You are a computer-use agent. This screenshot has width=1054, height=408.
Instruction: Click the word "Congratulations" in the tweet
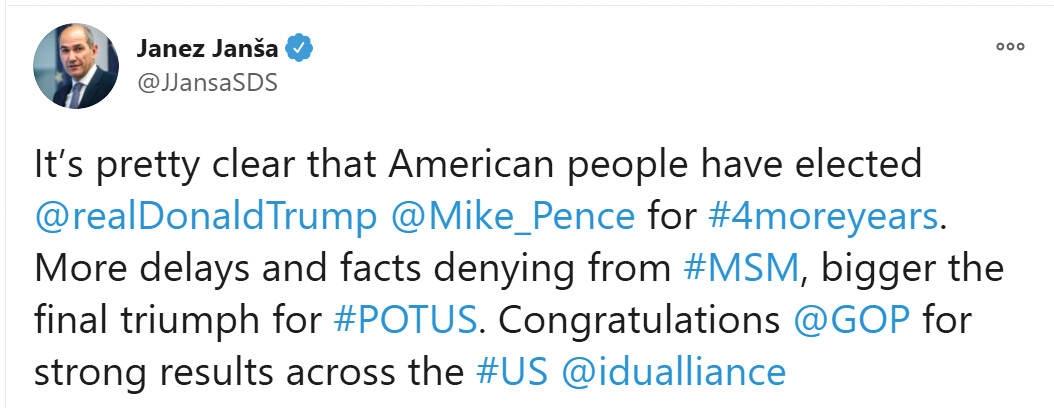click(640, 321)
